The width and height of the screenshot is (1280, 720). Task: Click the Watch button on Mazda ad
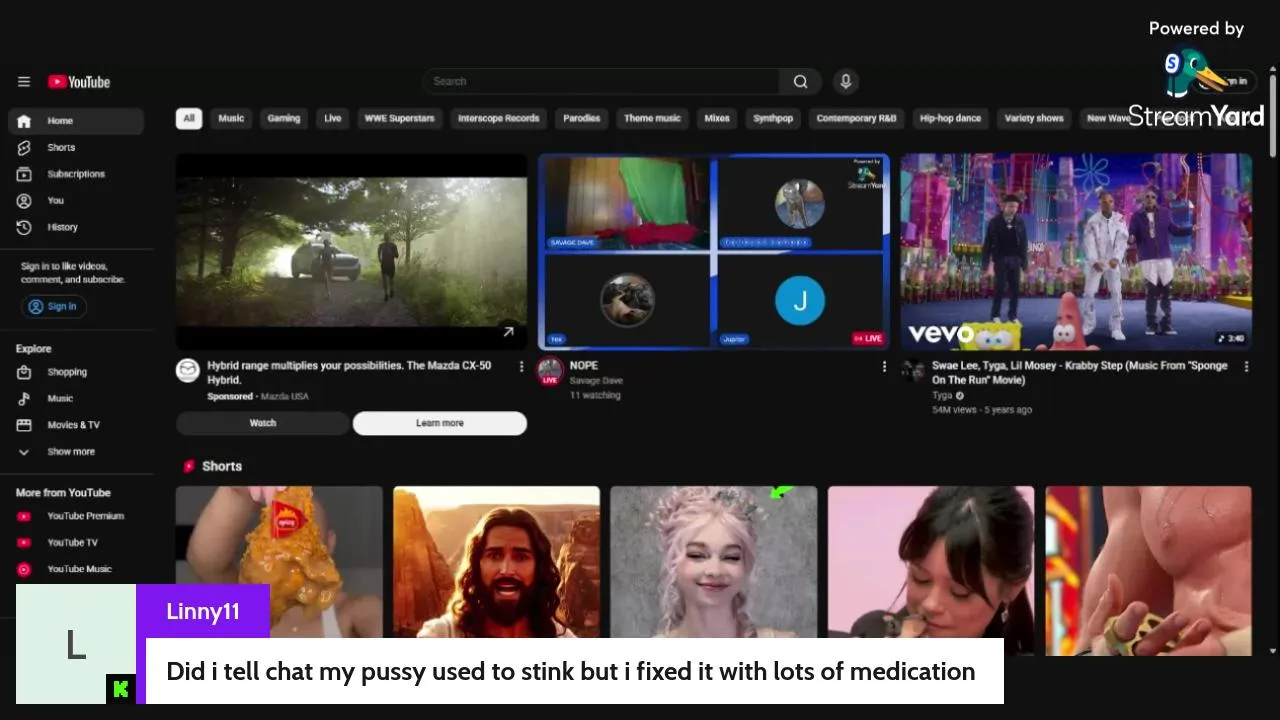263,423
